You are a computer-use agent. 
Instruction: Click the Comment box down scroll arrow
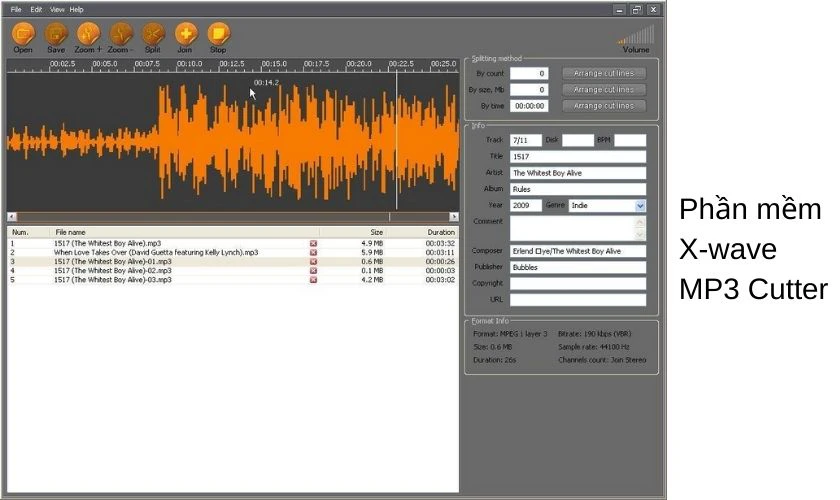point(640,235)
